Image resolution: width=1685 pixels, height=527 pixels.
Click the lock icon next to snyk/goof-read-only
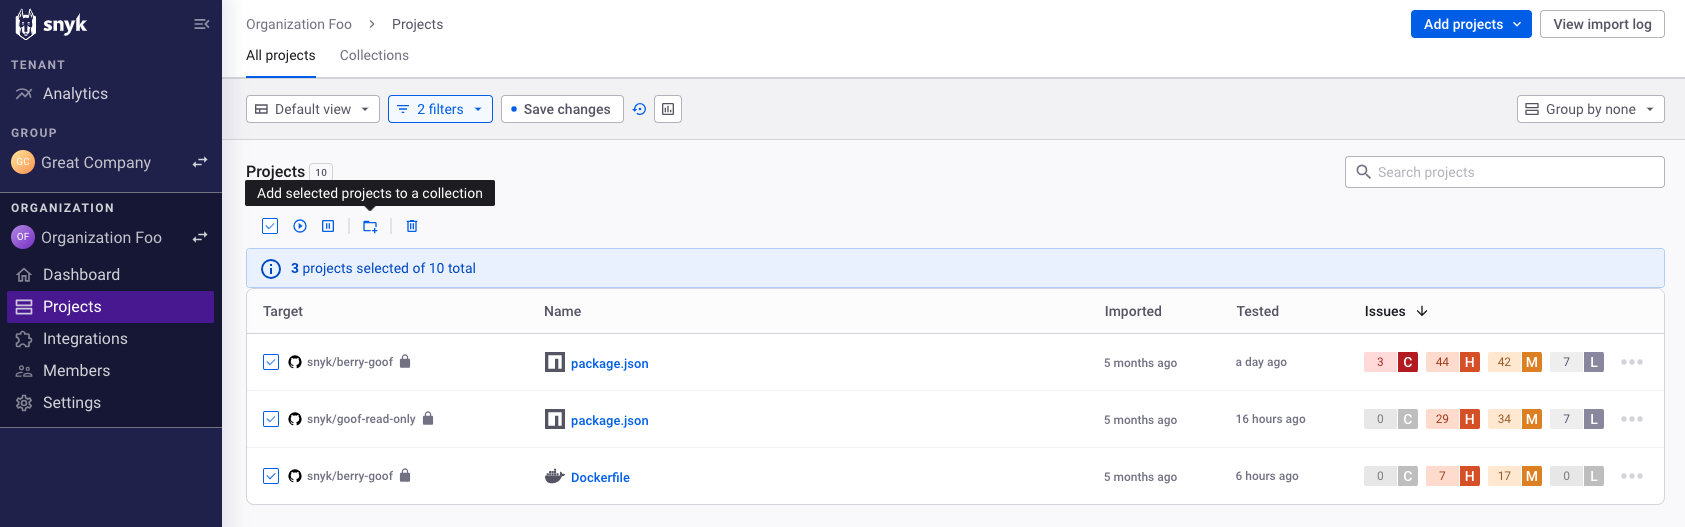click(428, 418)
